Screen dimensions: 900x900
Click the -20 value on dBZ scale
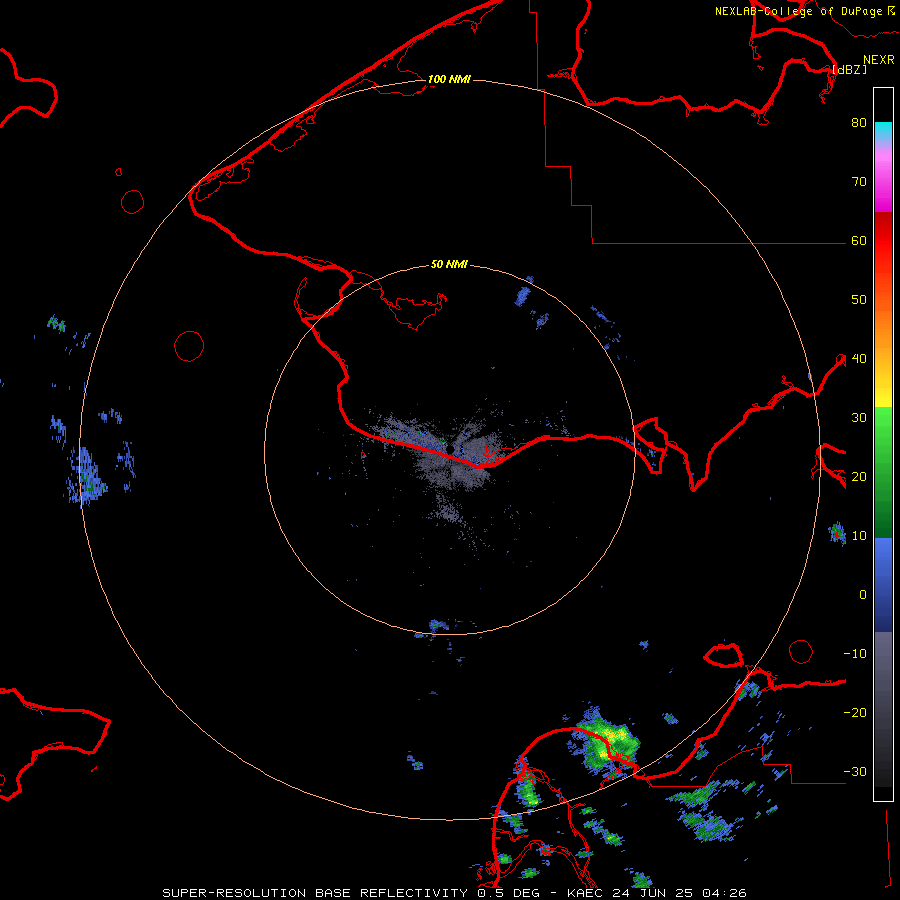coord(855,712)
